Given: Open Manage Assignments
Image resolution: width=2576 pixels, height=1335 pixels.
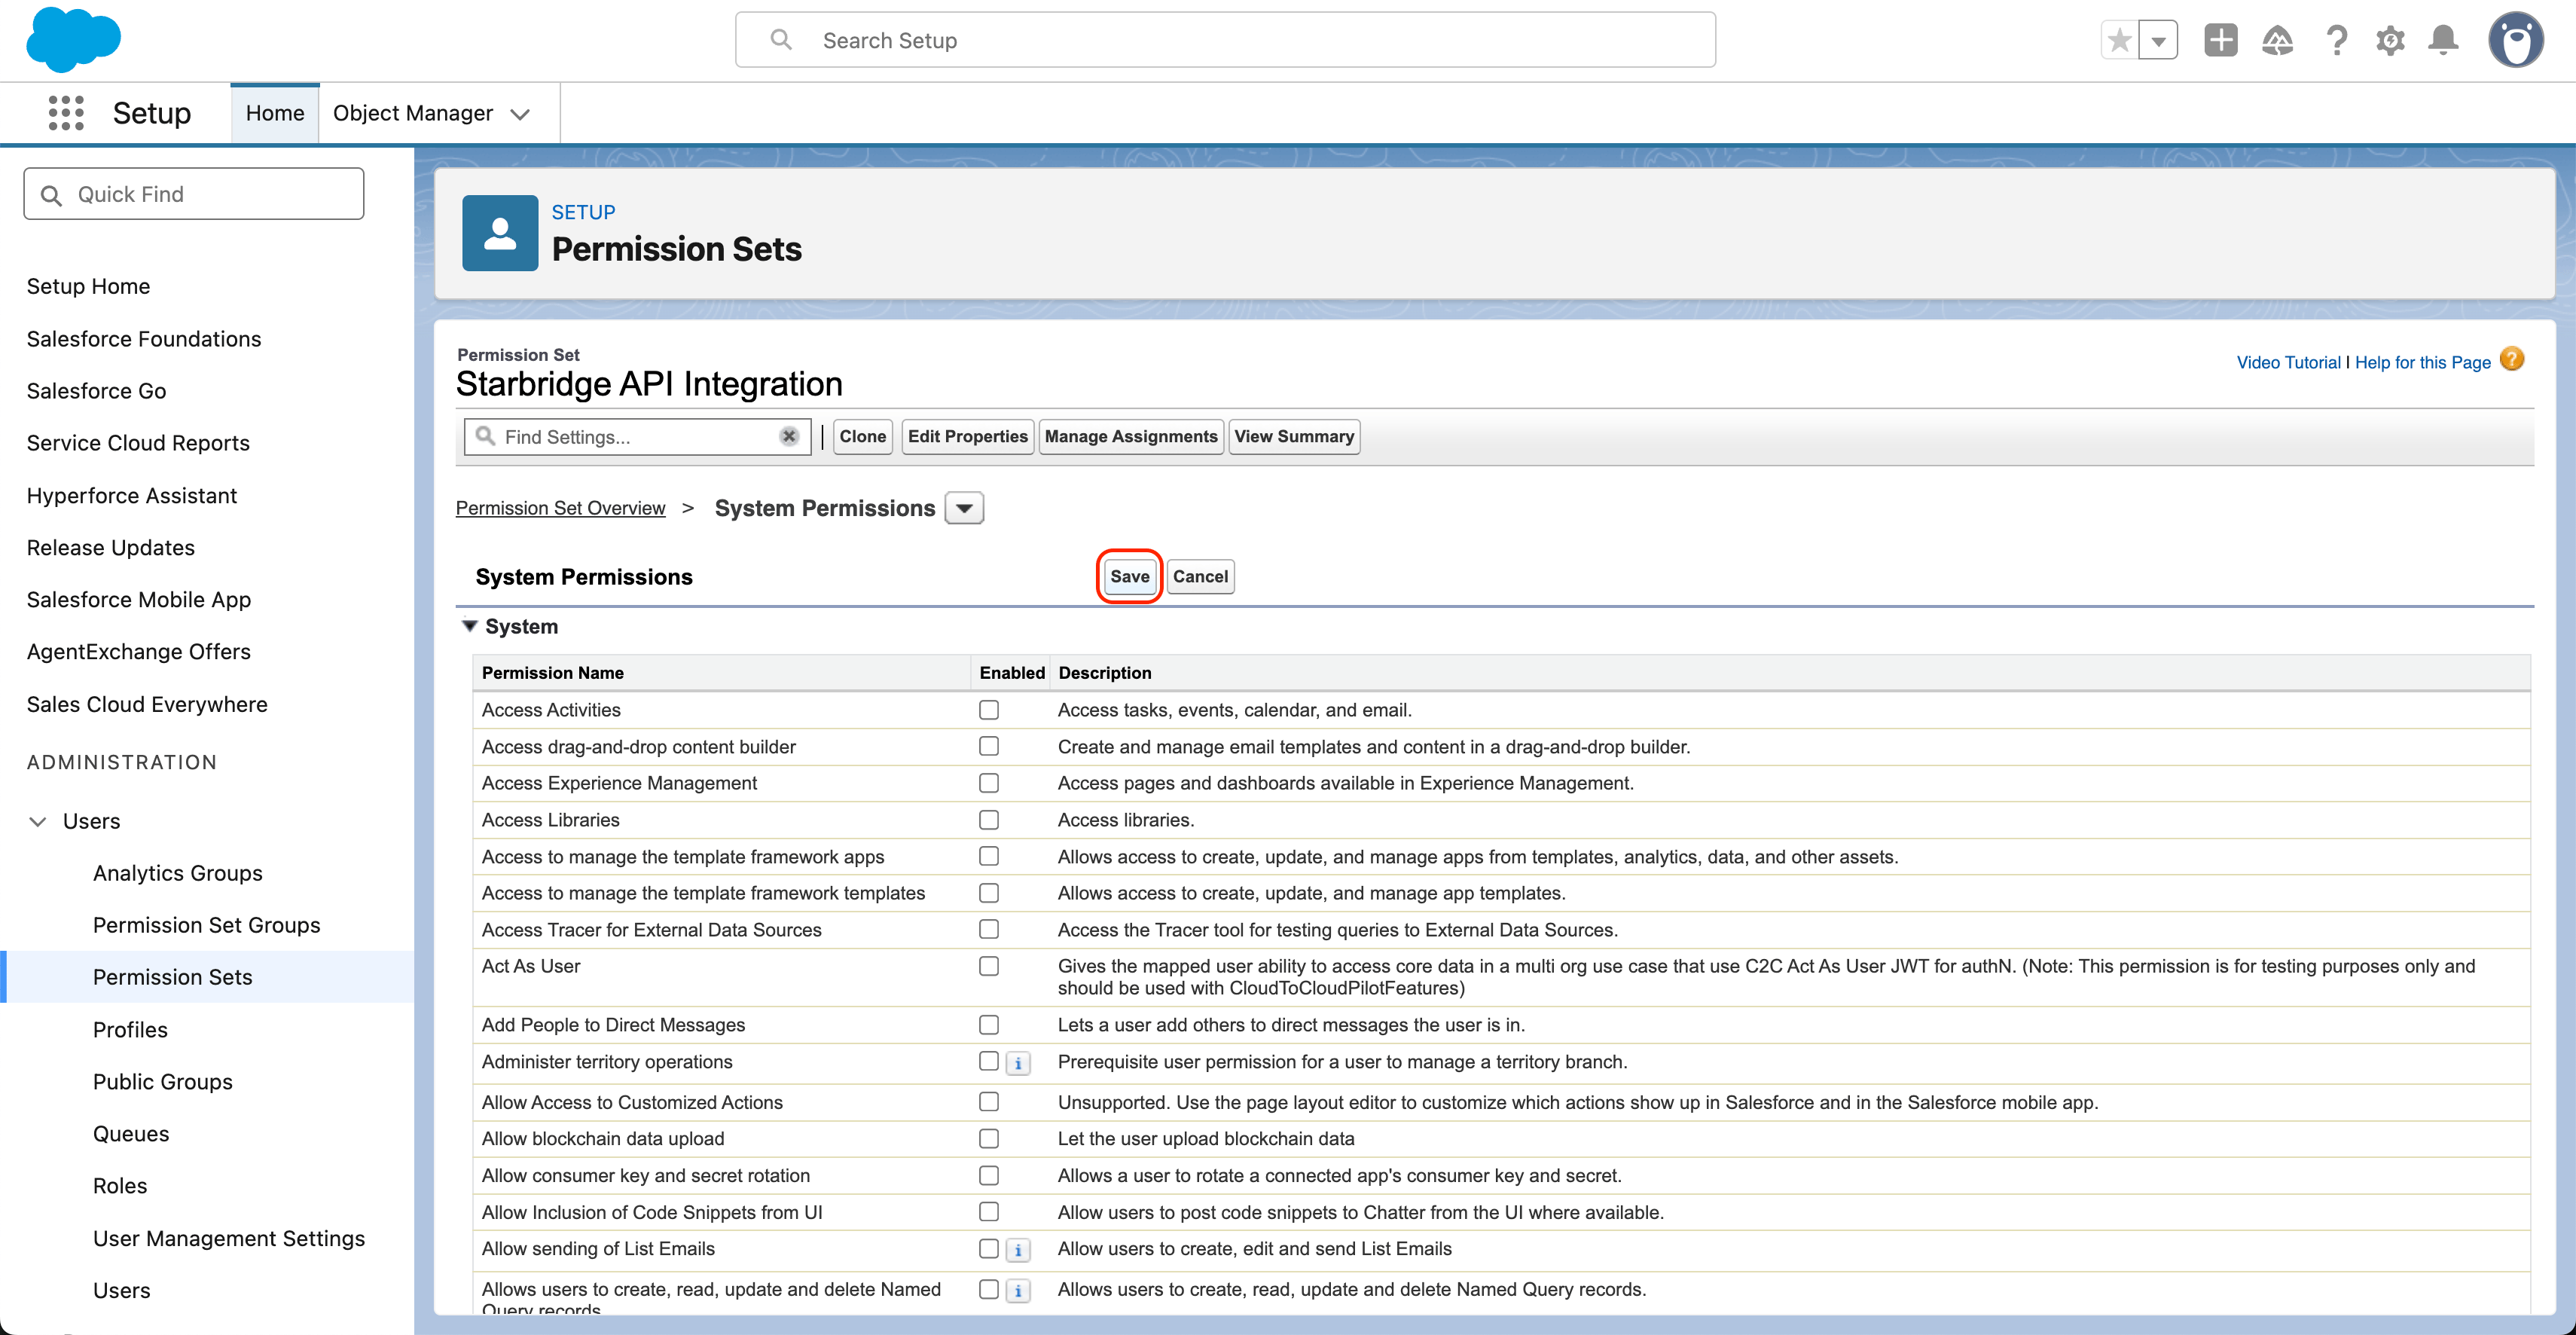Looking at the screenshot, I should point(1131,437).
